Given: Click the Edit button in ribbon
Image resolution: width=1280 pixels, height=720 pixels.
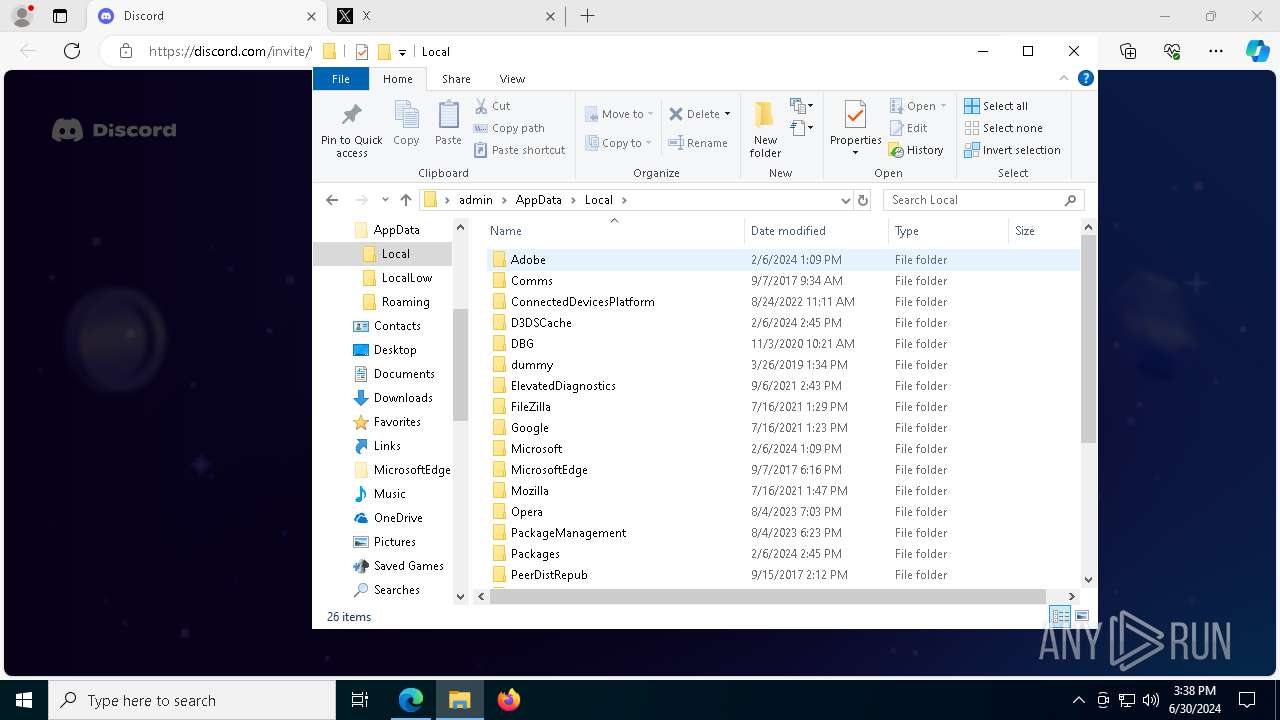Looking at the screenshot, I should tap(908, 128).
